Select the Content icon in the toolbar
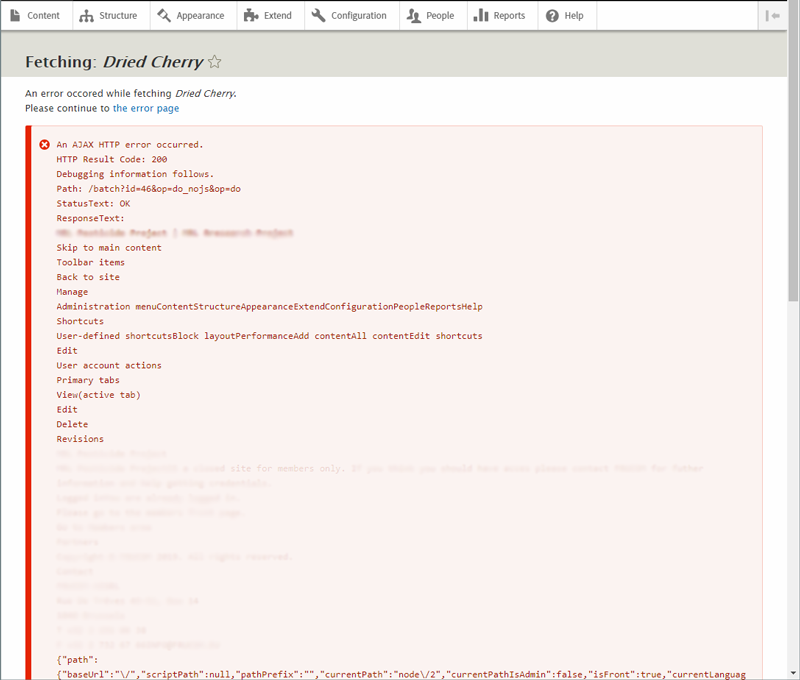 pyautogui.click(x=14, y=16)
